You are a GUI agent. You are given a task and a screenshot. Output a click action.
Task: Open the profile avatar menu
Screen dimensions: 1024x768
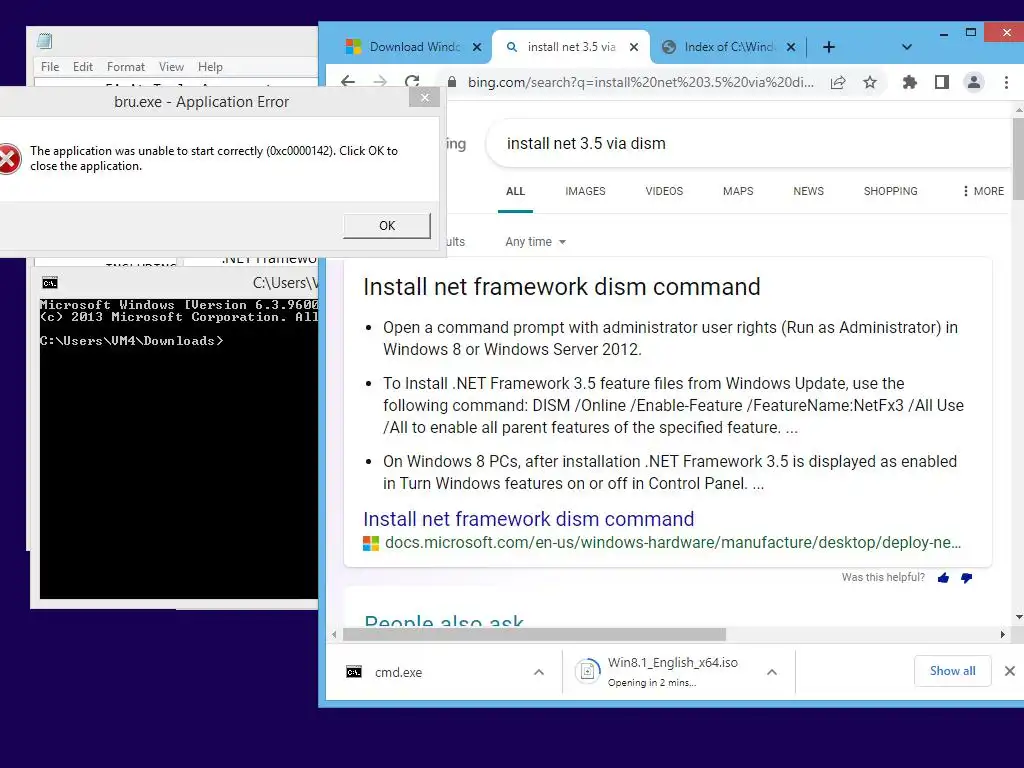973,82
